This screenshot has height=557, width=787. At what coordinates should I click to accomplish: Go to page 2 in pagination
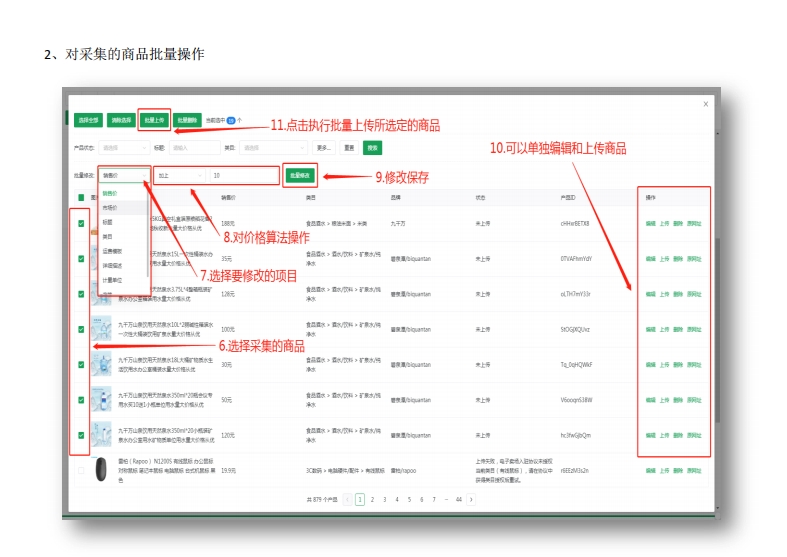pos(372,498)
